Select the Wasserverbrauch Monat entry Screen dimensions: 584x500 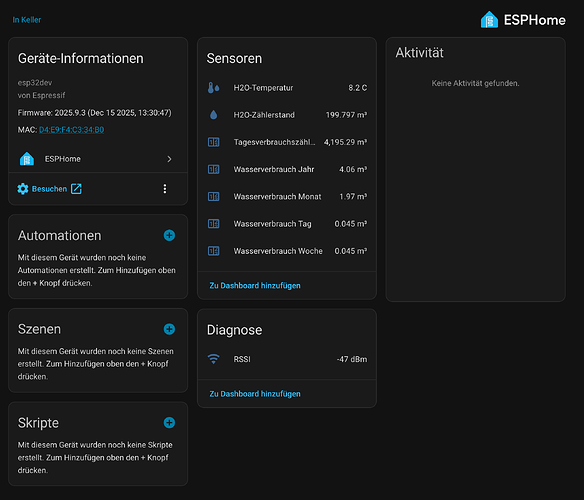pyautogui.click(x=287, y=196)
